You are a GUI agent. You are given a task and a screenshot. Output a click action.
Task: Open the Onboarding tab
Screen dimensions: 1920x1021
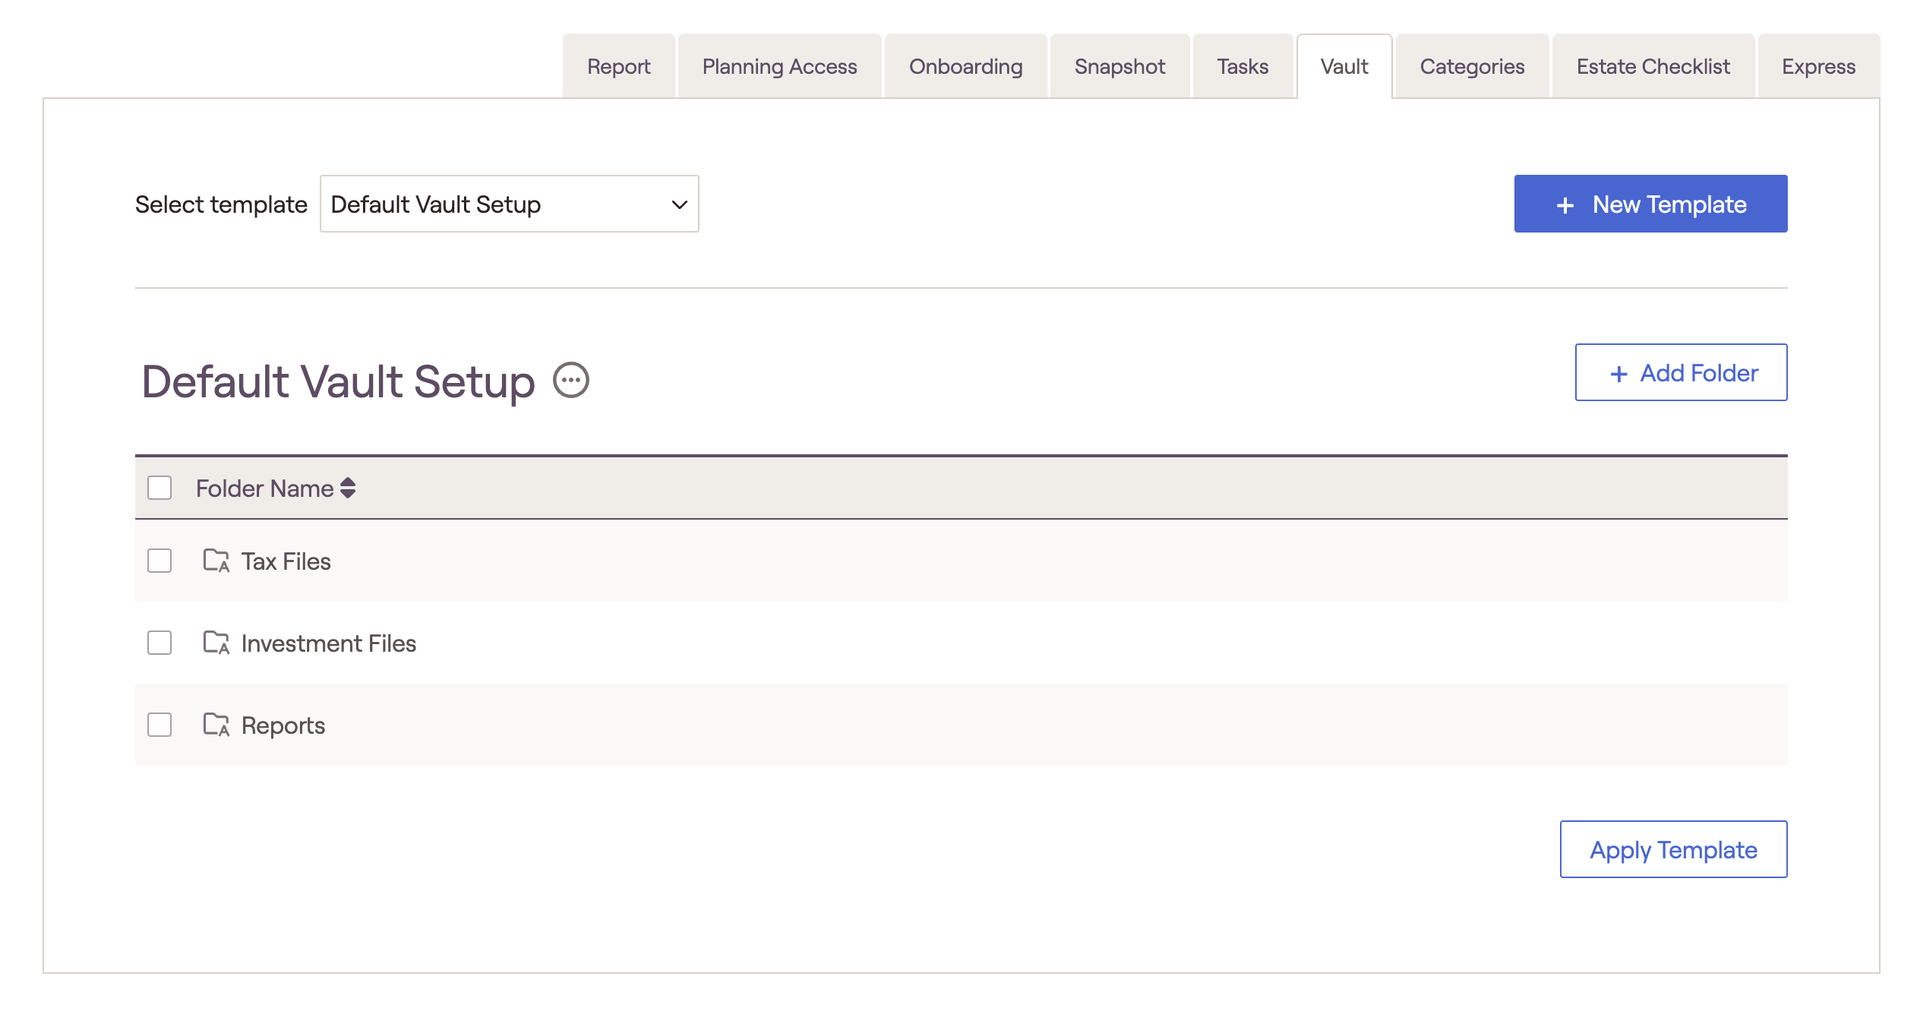click(965, 67)
